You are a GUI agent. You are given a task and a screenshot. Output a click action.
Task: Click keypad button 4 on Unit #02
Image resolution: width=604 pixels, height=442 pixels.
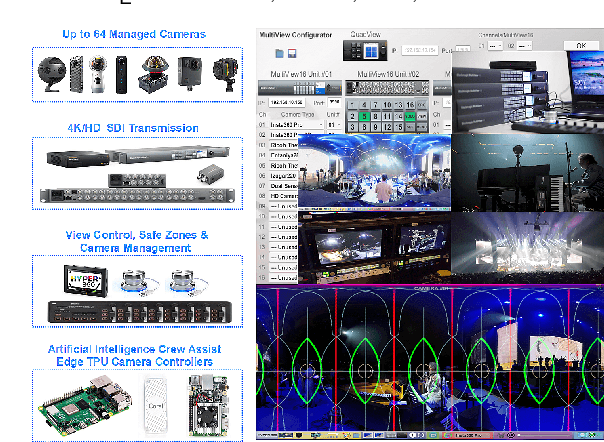tap(364, 105)
